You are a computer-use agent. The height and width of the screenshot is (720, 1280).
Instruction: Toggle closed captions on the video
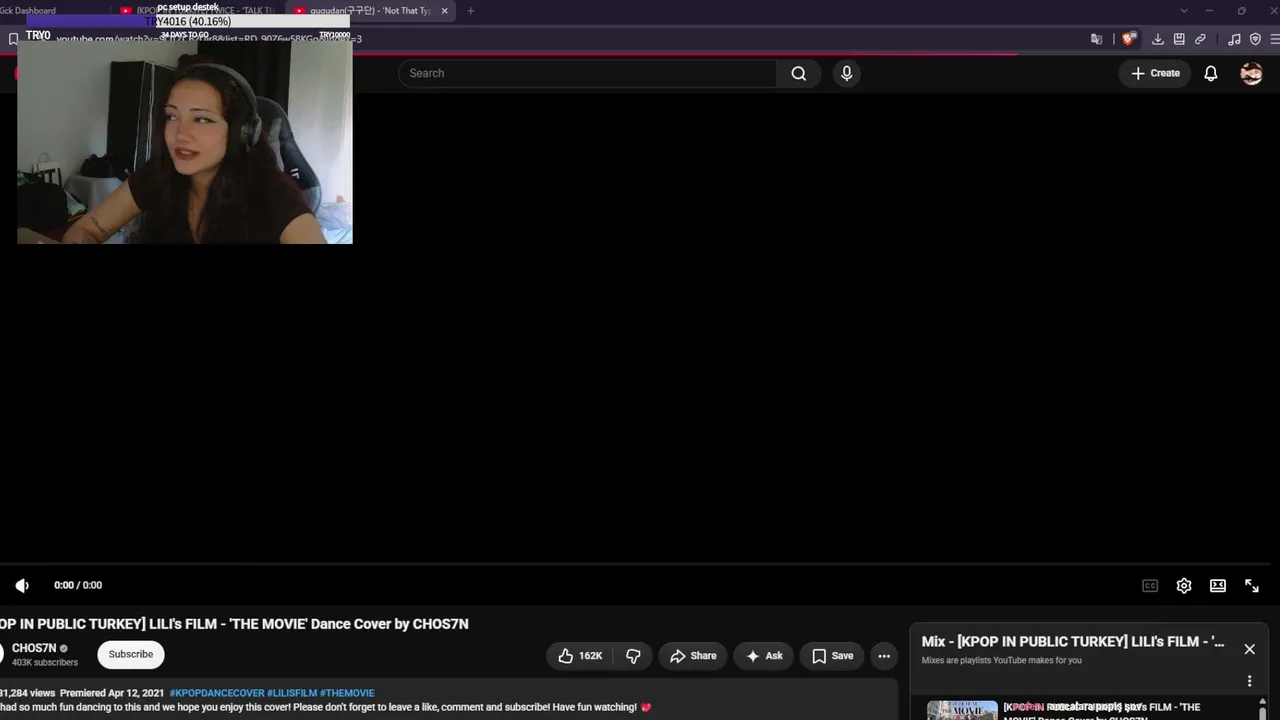[1150, 586]
